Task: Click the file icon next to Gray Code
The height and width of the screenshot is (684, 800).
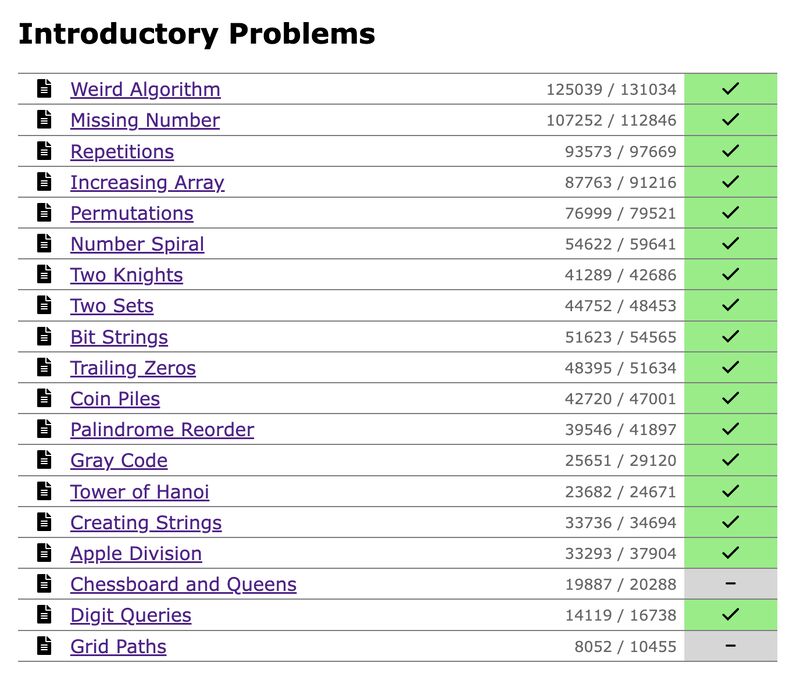Action: click(44, 460)
